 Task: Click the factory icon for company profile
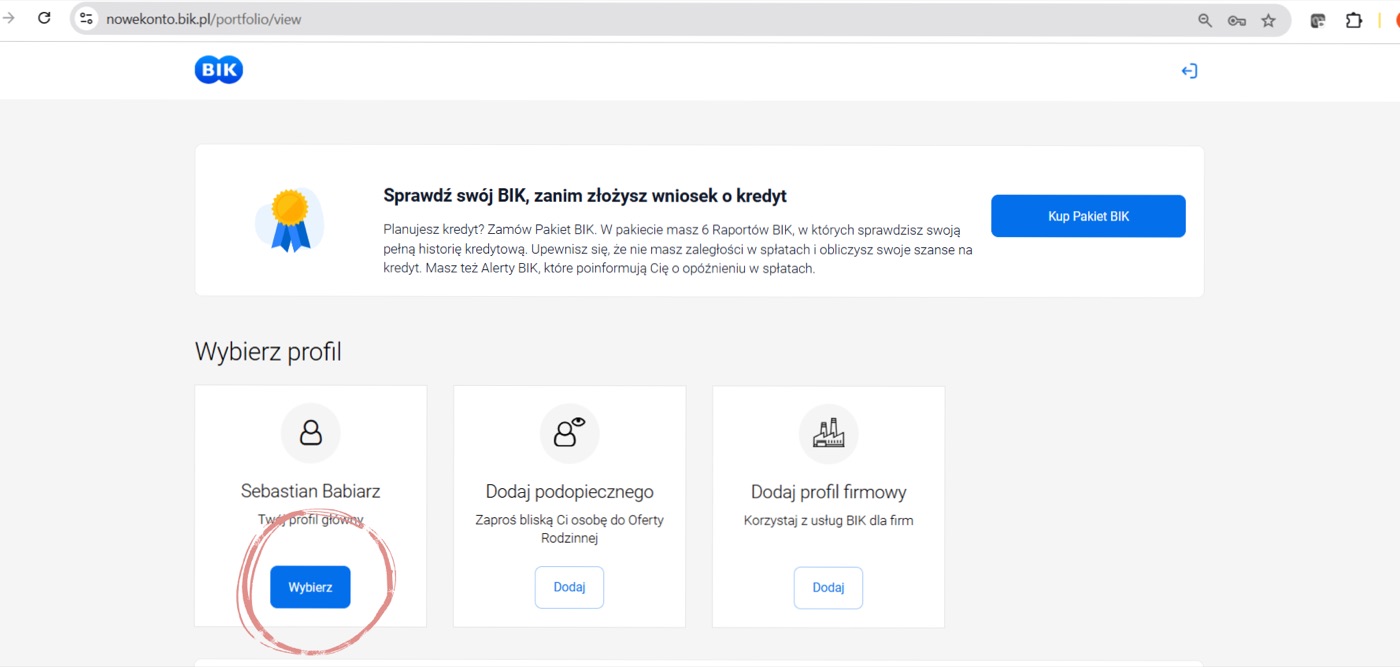(x=828, y=433)
